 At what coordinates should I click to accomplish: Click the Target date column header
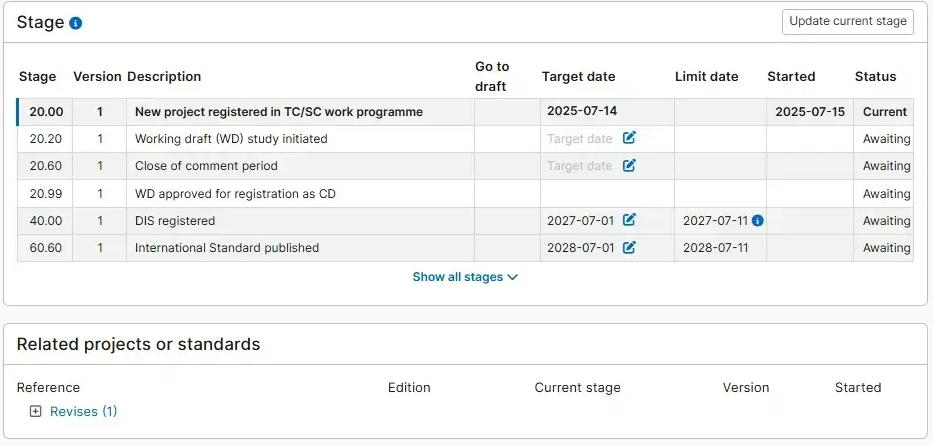pyautogui.click(x=578, y=77)
